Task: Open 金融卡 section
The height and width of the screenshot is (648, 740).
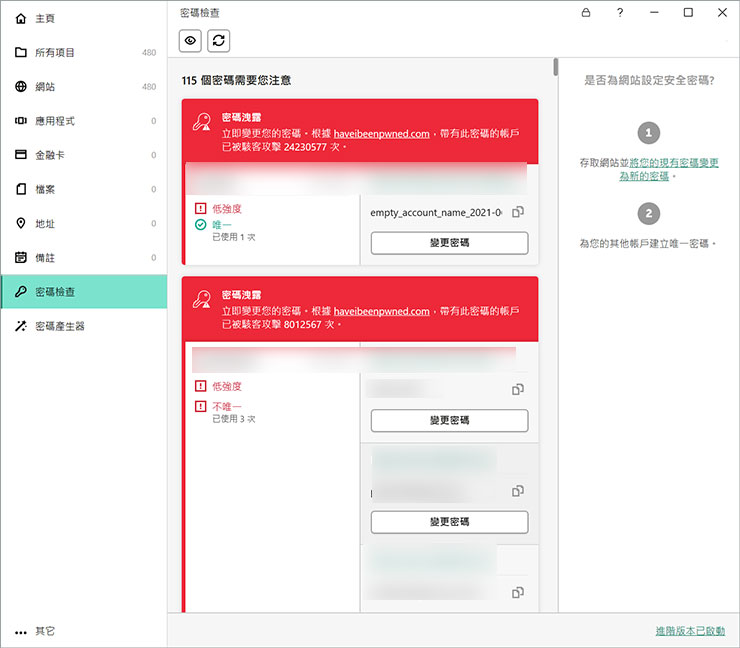Action: pos(84,155)
